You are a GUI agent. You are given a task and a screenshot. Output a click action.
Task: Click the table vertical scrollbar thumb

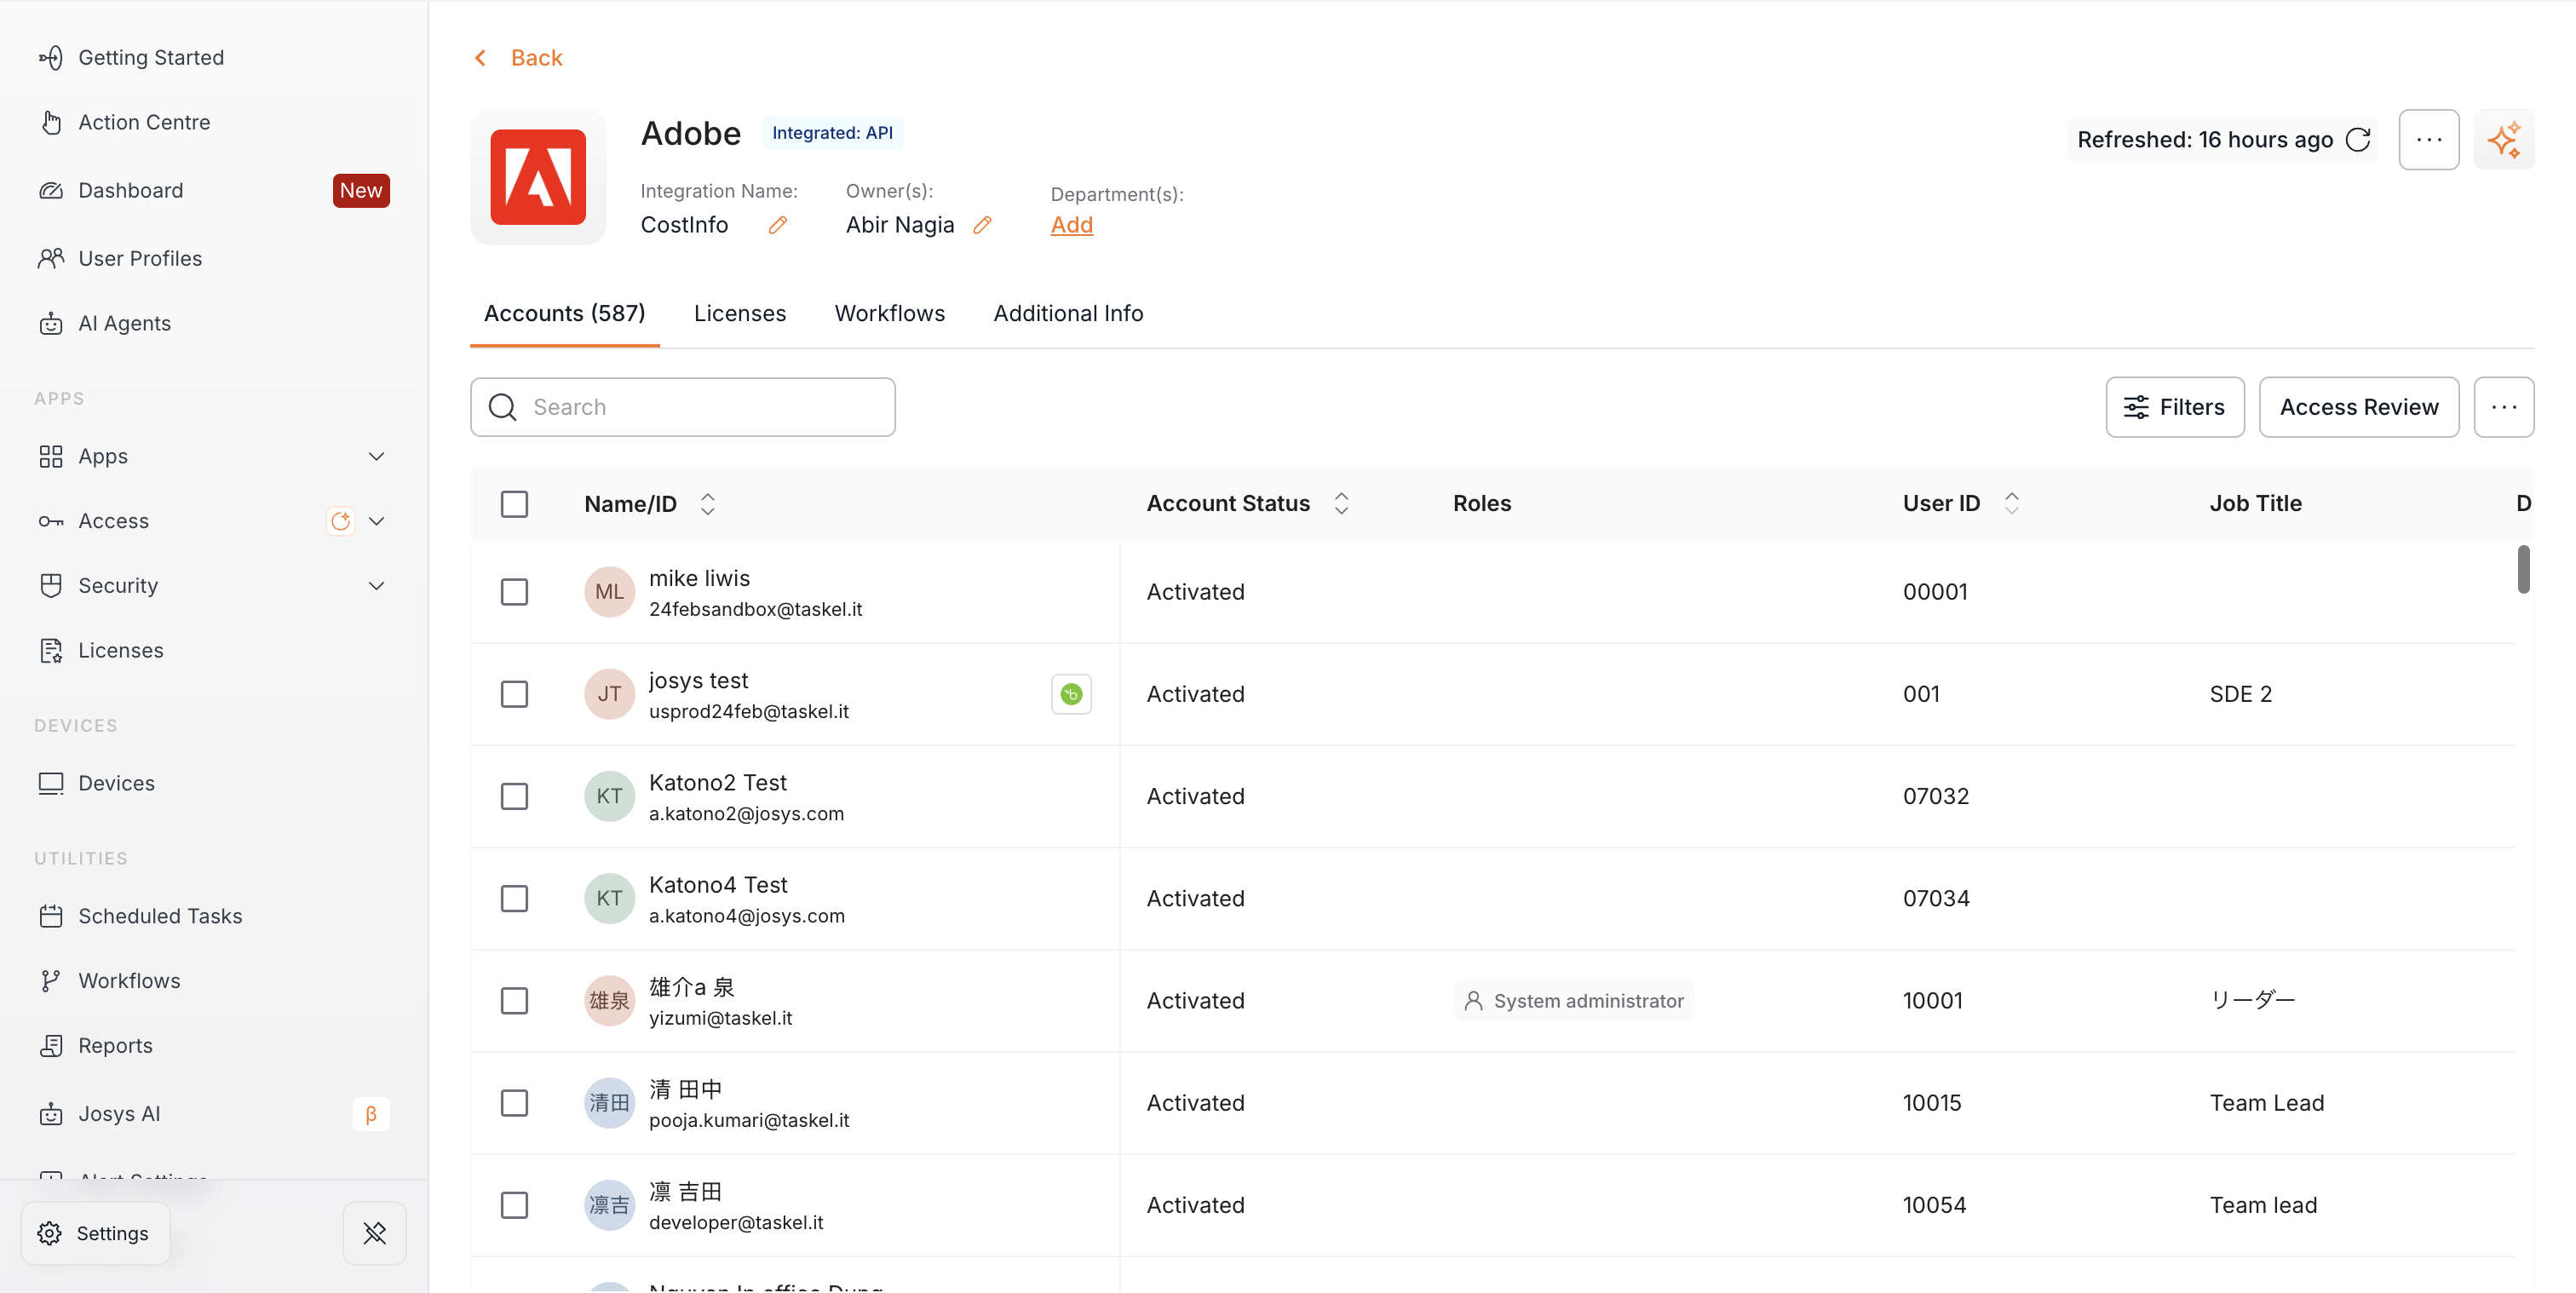(2524, 568)
